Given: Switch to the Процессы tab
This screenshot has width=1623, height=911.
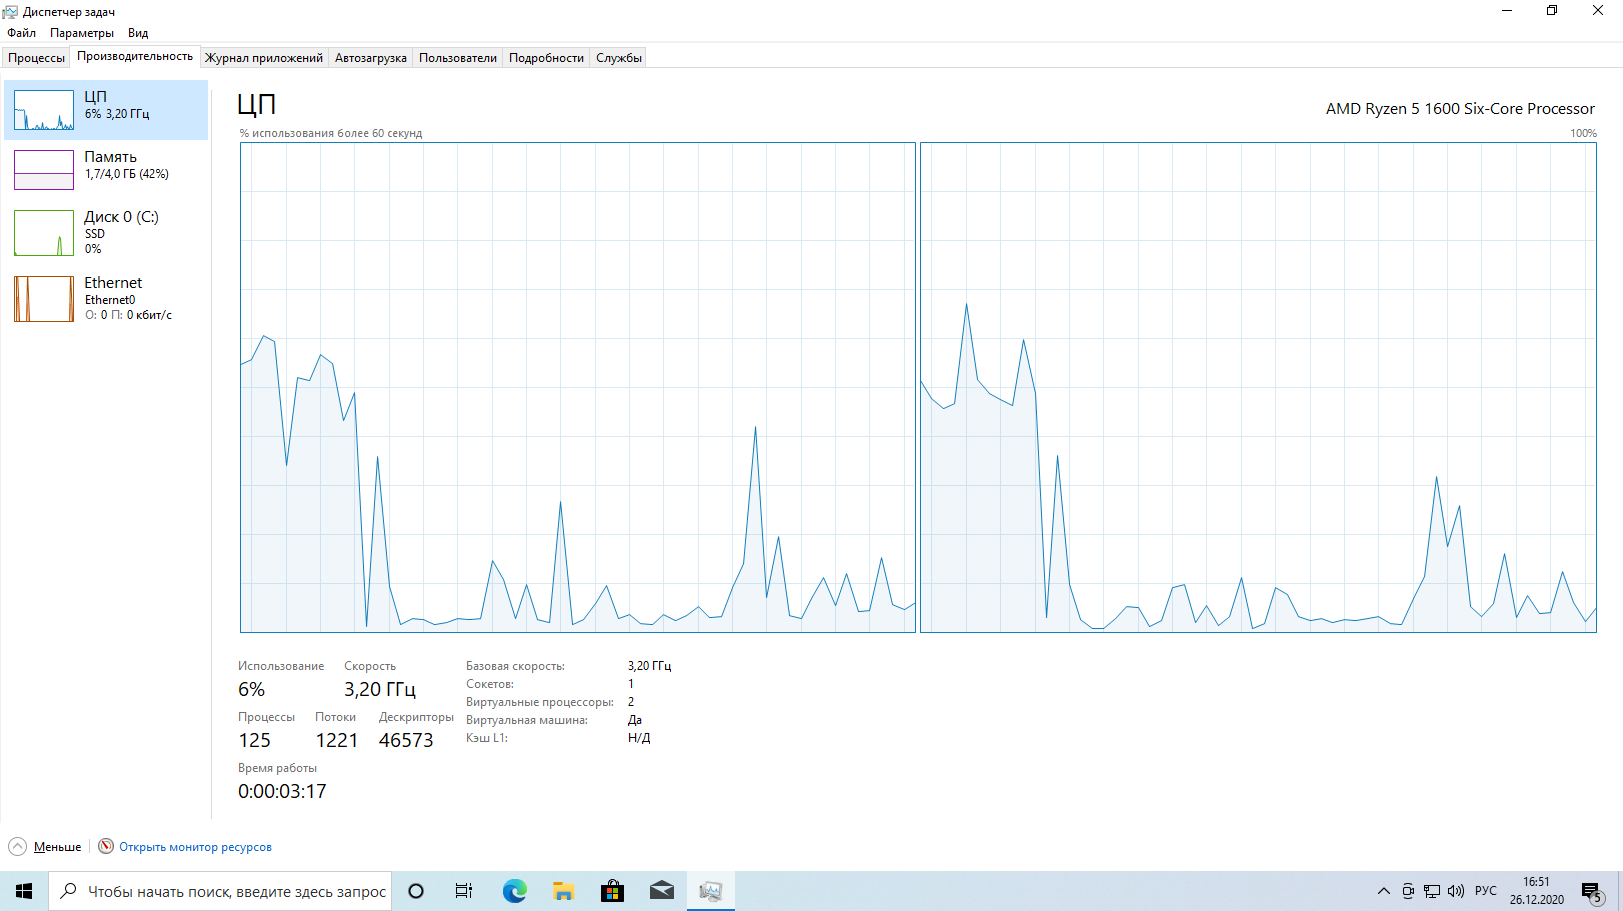Looking at the screenshot, I should [x=36, y=58].
